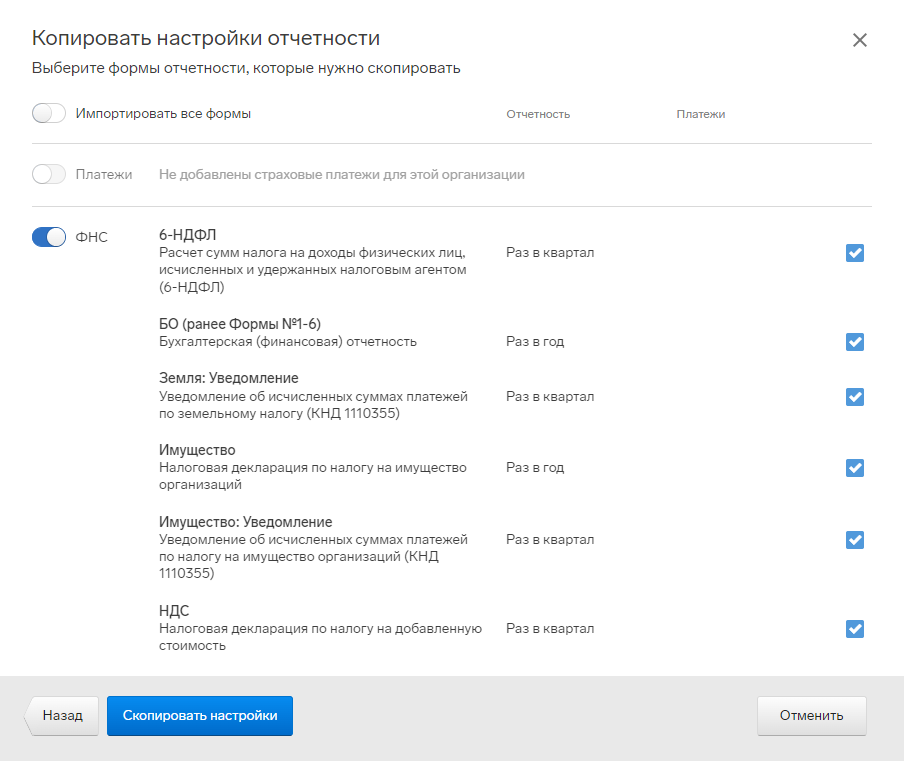Viewport: 904px width, 761px height.
Task: Toggle the Платежи switch
Action: 49,174
